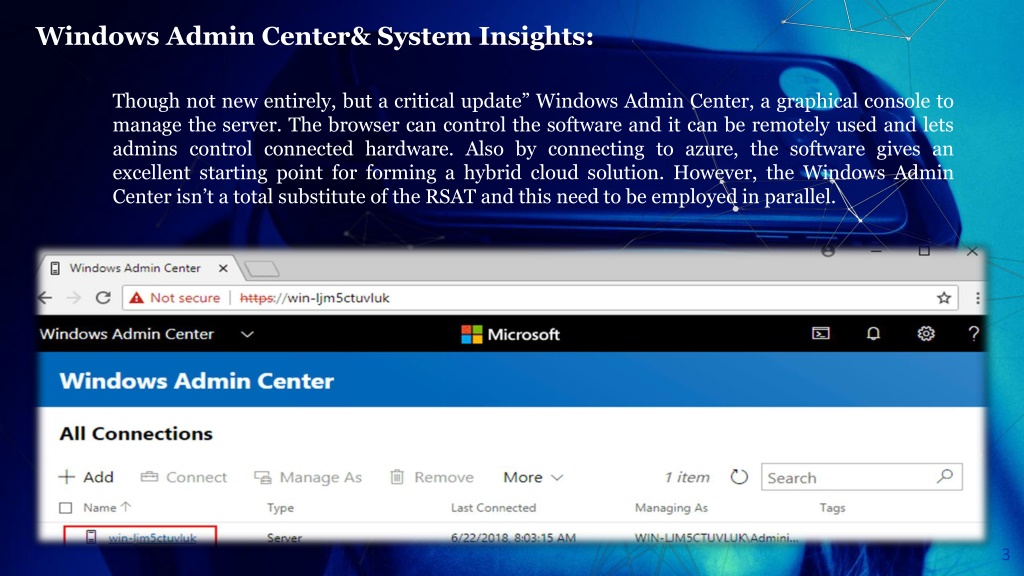Click the search magnifier icon

944,477
